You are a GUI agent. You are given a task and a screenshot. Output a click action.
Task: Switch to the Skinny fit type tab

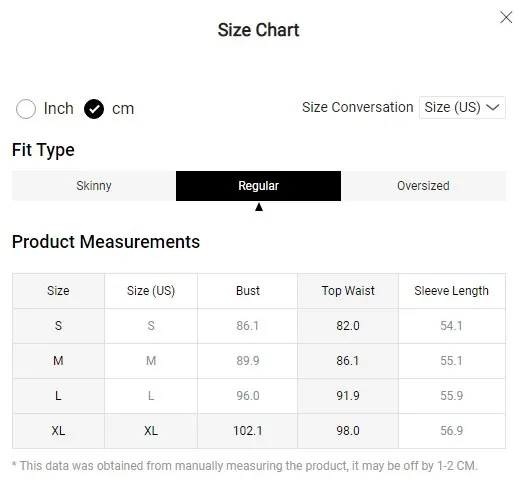point(94,186)
